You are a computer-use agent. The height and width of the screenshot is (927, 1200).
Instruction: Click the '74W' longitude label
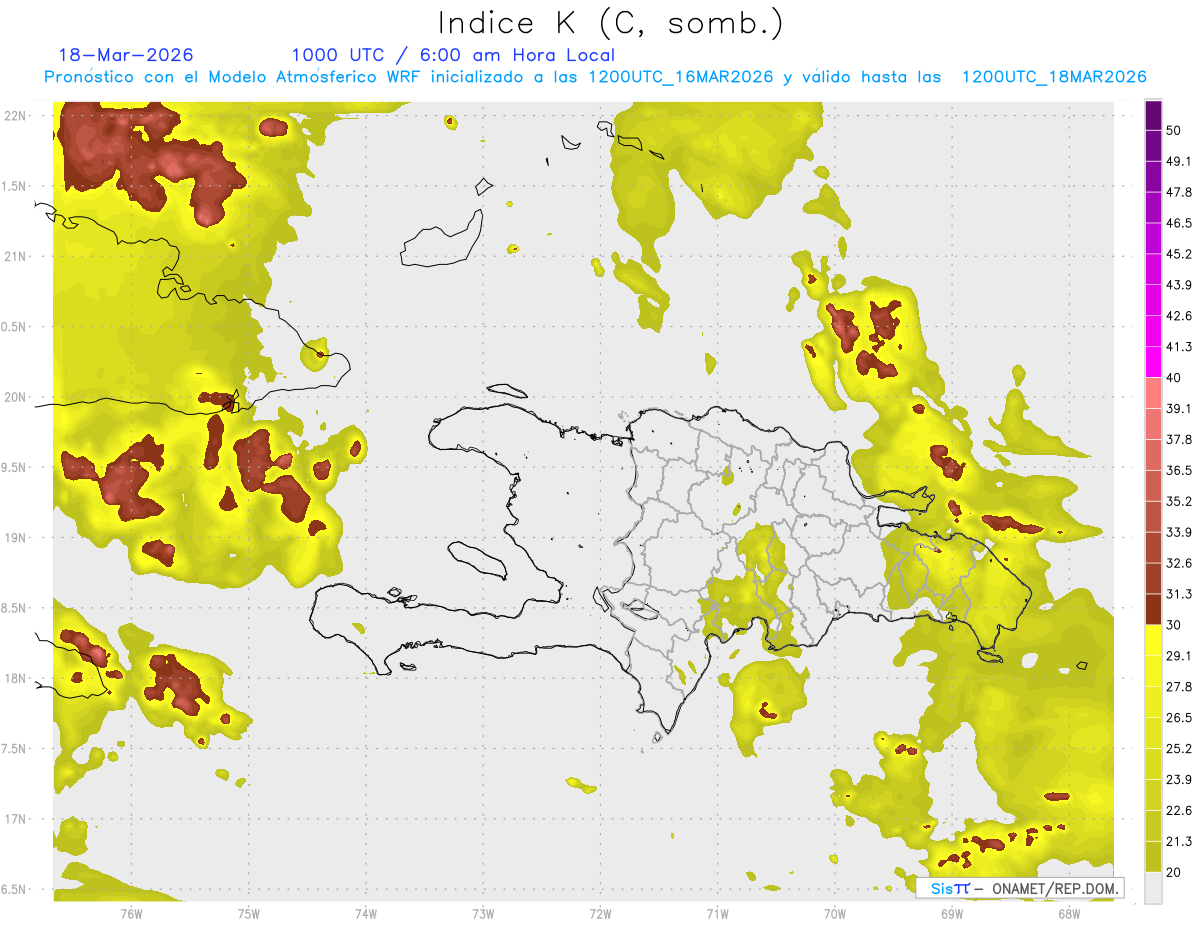tap(365, 913)
